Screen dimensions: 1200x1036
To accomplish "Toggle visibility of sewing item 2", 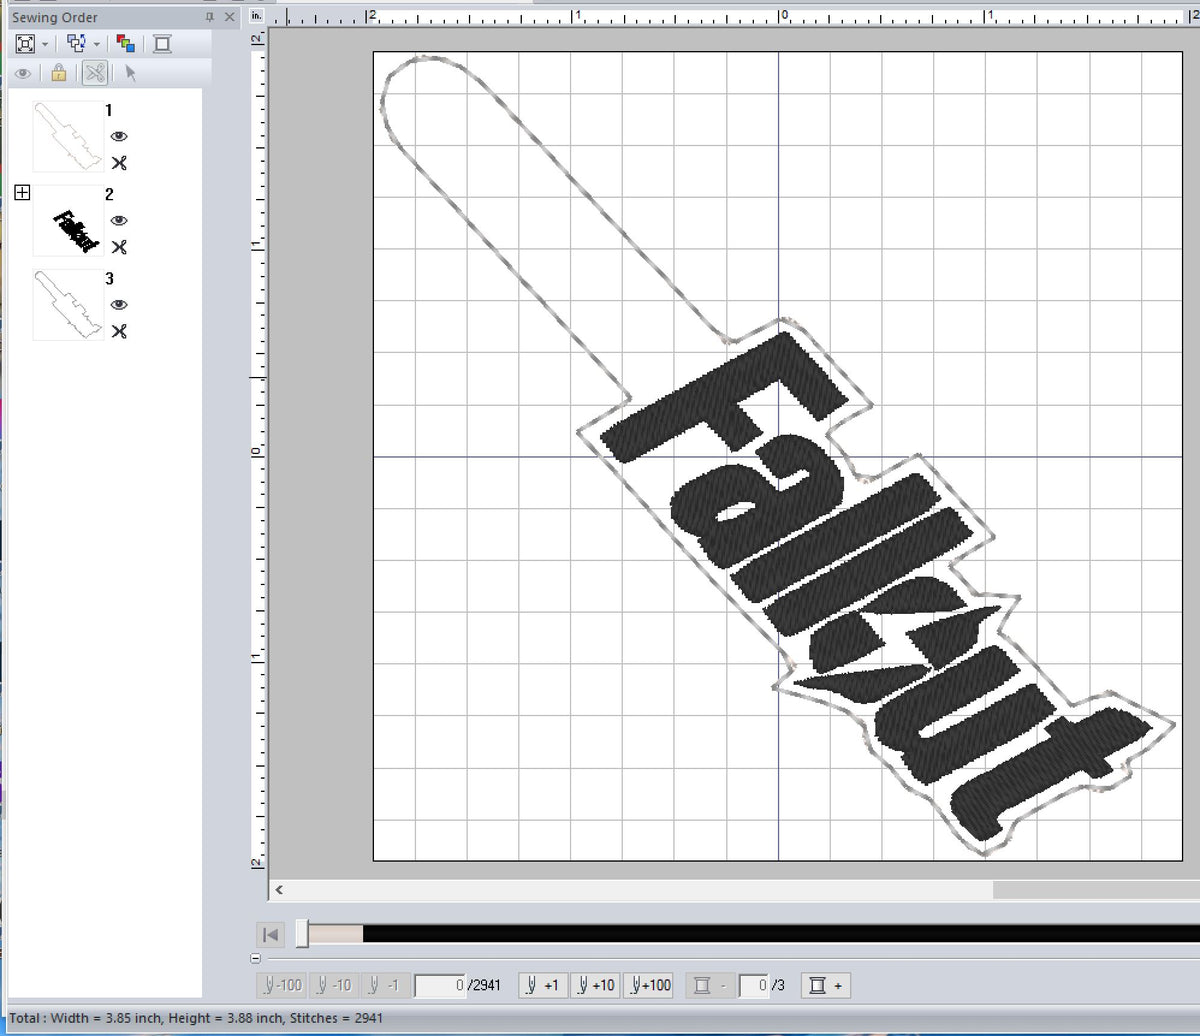I will pyautogui.click(x=119, y=221).
